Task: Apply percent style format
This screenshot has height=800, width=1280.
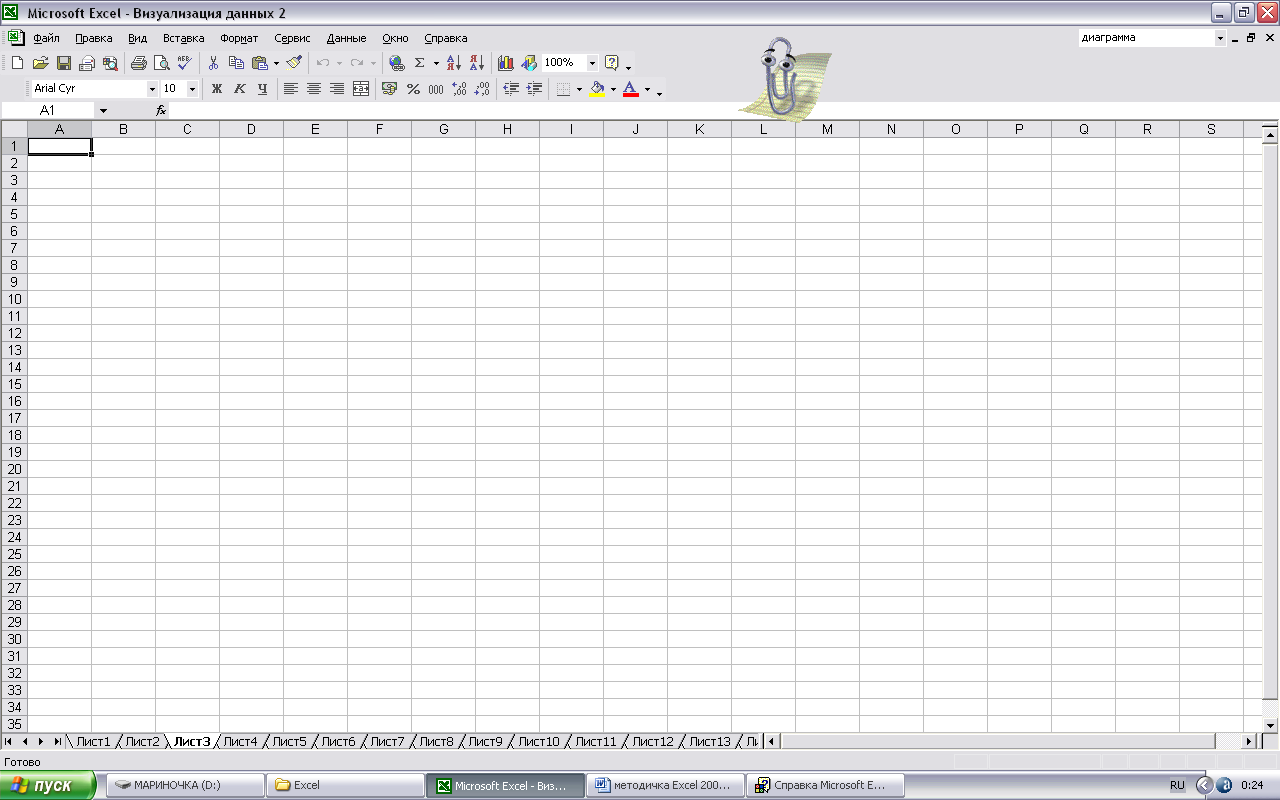Action: pyautogui.click(x=413, y=89)
